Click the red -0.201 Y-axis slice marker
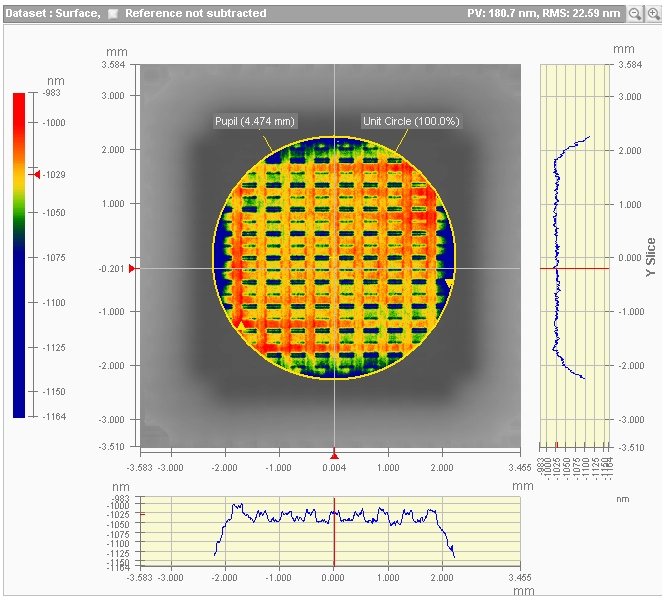 pyautogui.click(x=131, y=268)
